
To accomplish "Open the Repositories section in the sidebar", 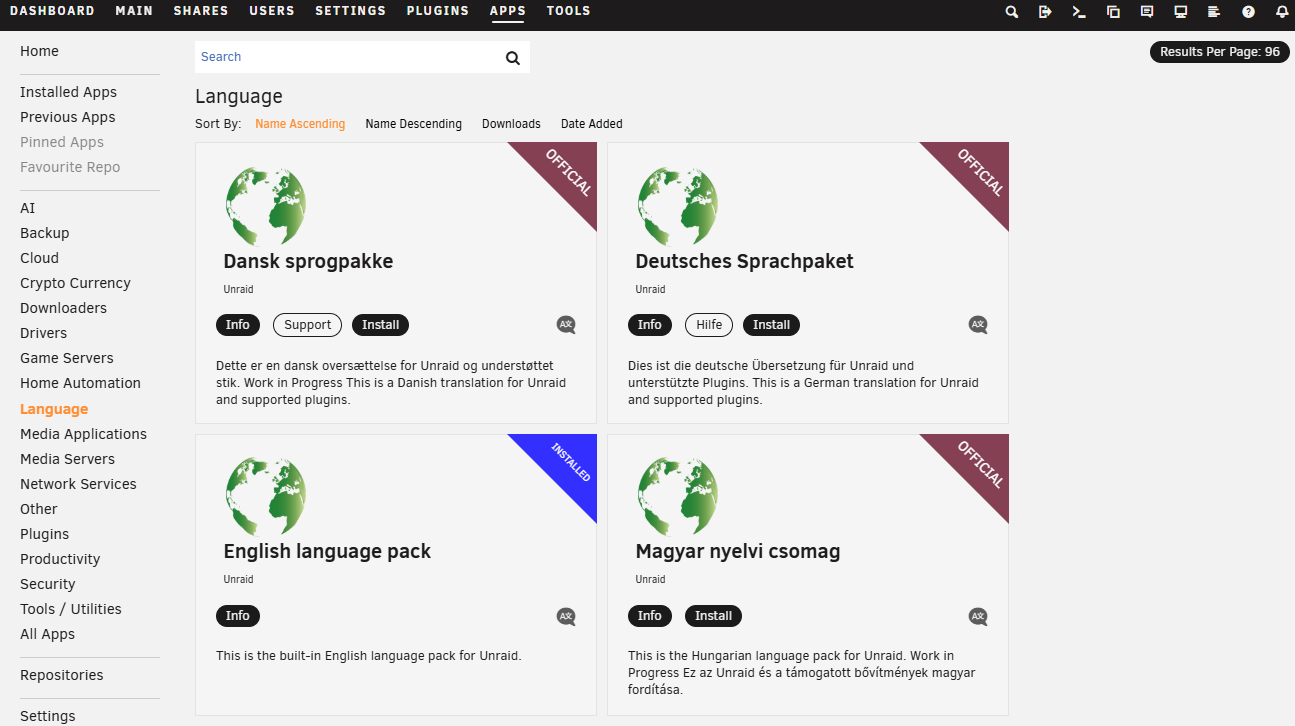I will pos(61,674).
